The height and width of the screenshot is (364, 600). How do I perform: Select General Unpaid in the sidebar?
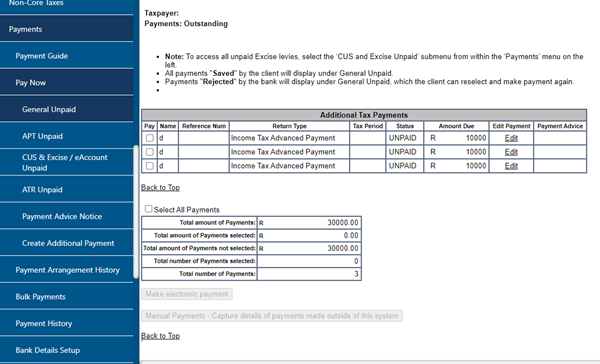click(x=67, y=109)
